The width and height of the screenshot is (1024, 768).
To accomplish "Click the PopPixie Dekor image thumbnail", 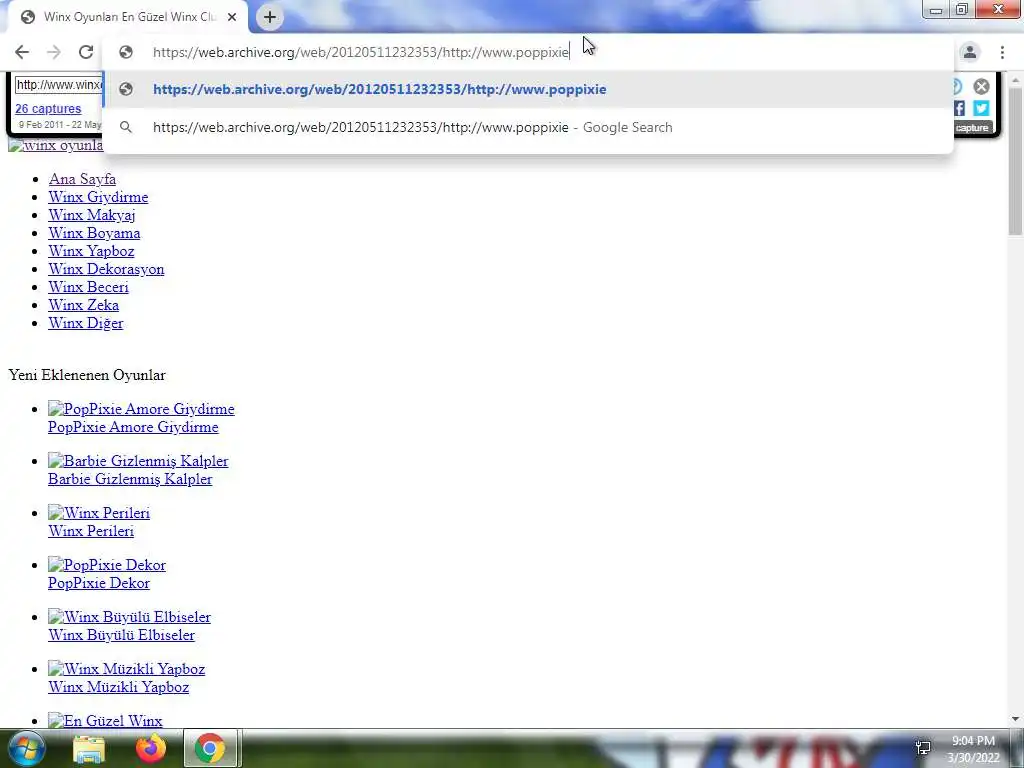I will click(x=107, y=565).
